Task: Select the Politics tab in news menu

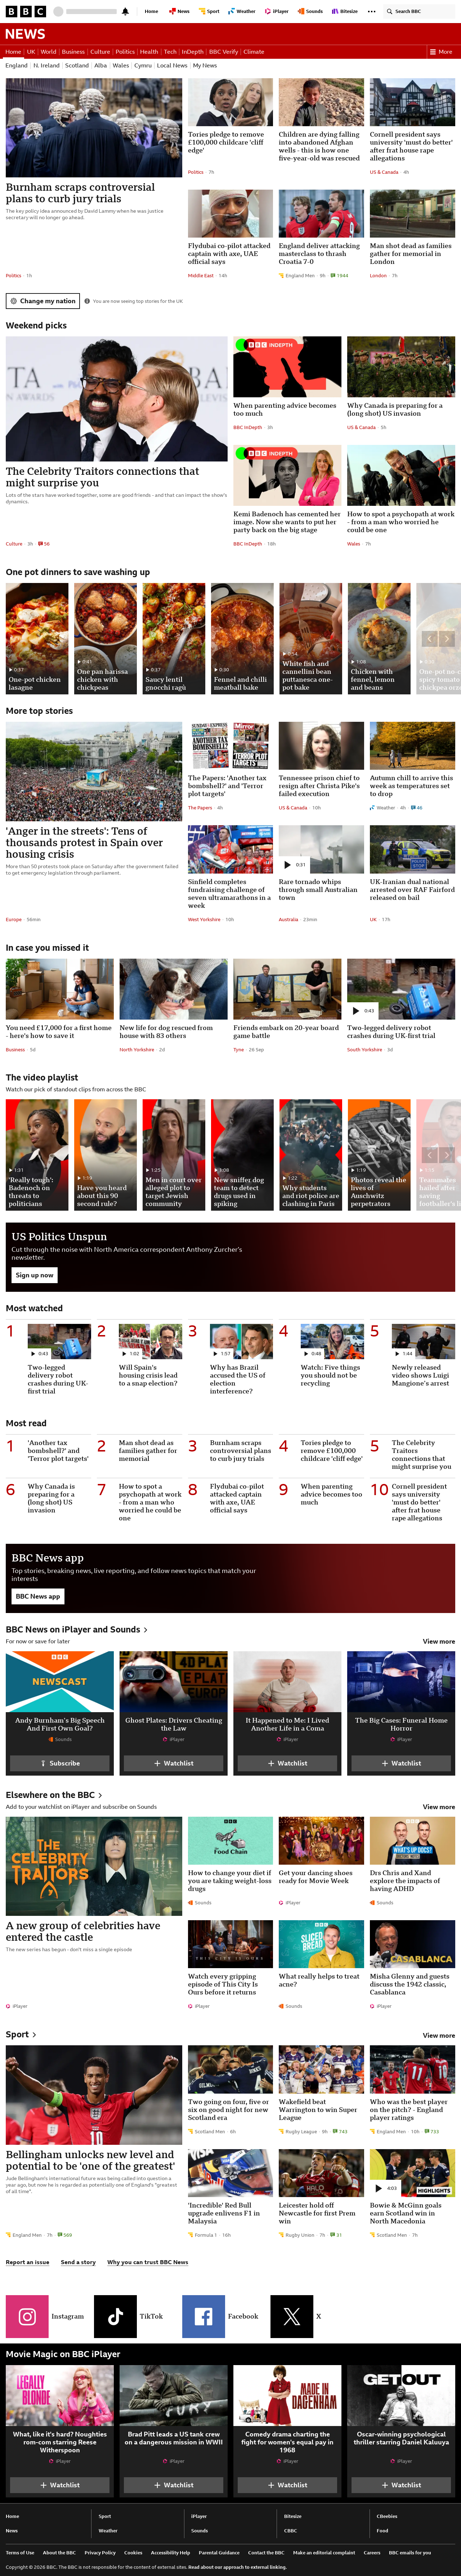Action: (x=125, y=52)
